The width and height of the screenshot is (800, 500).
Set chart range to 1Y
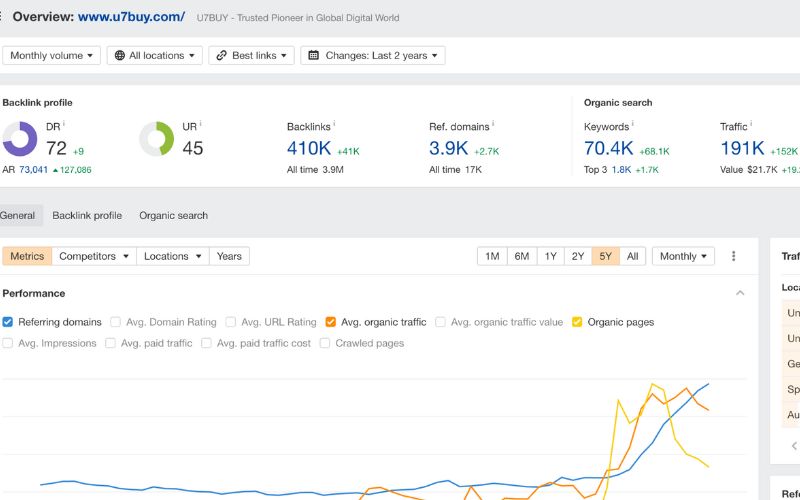pyautogui.click(x=551, y=256)
